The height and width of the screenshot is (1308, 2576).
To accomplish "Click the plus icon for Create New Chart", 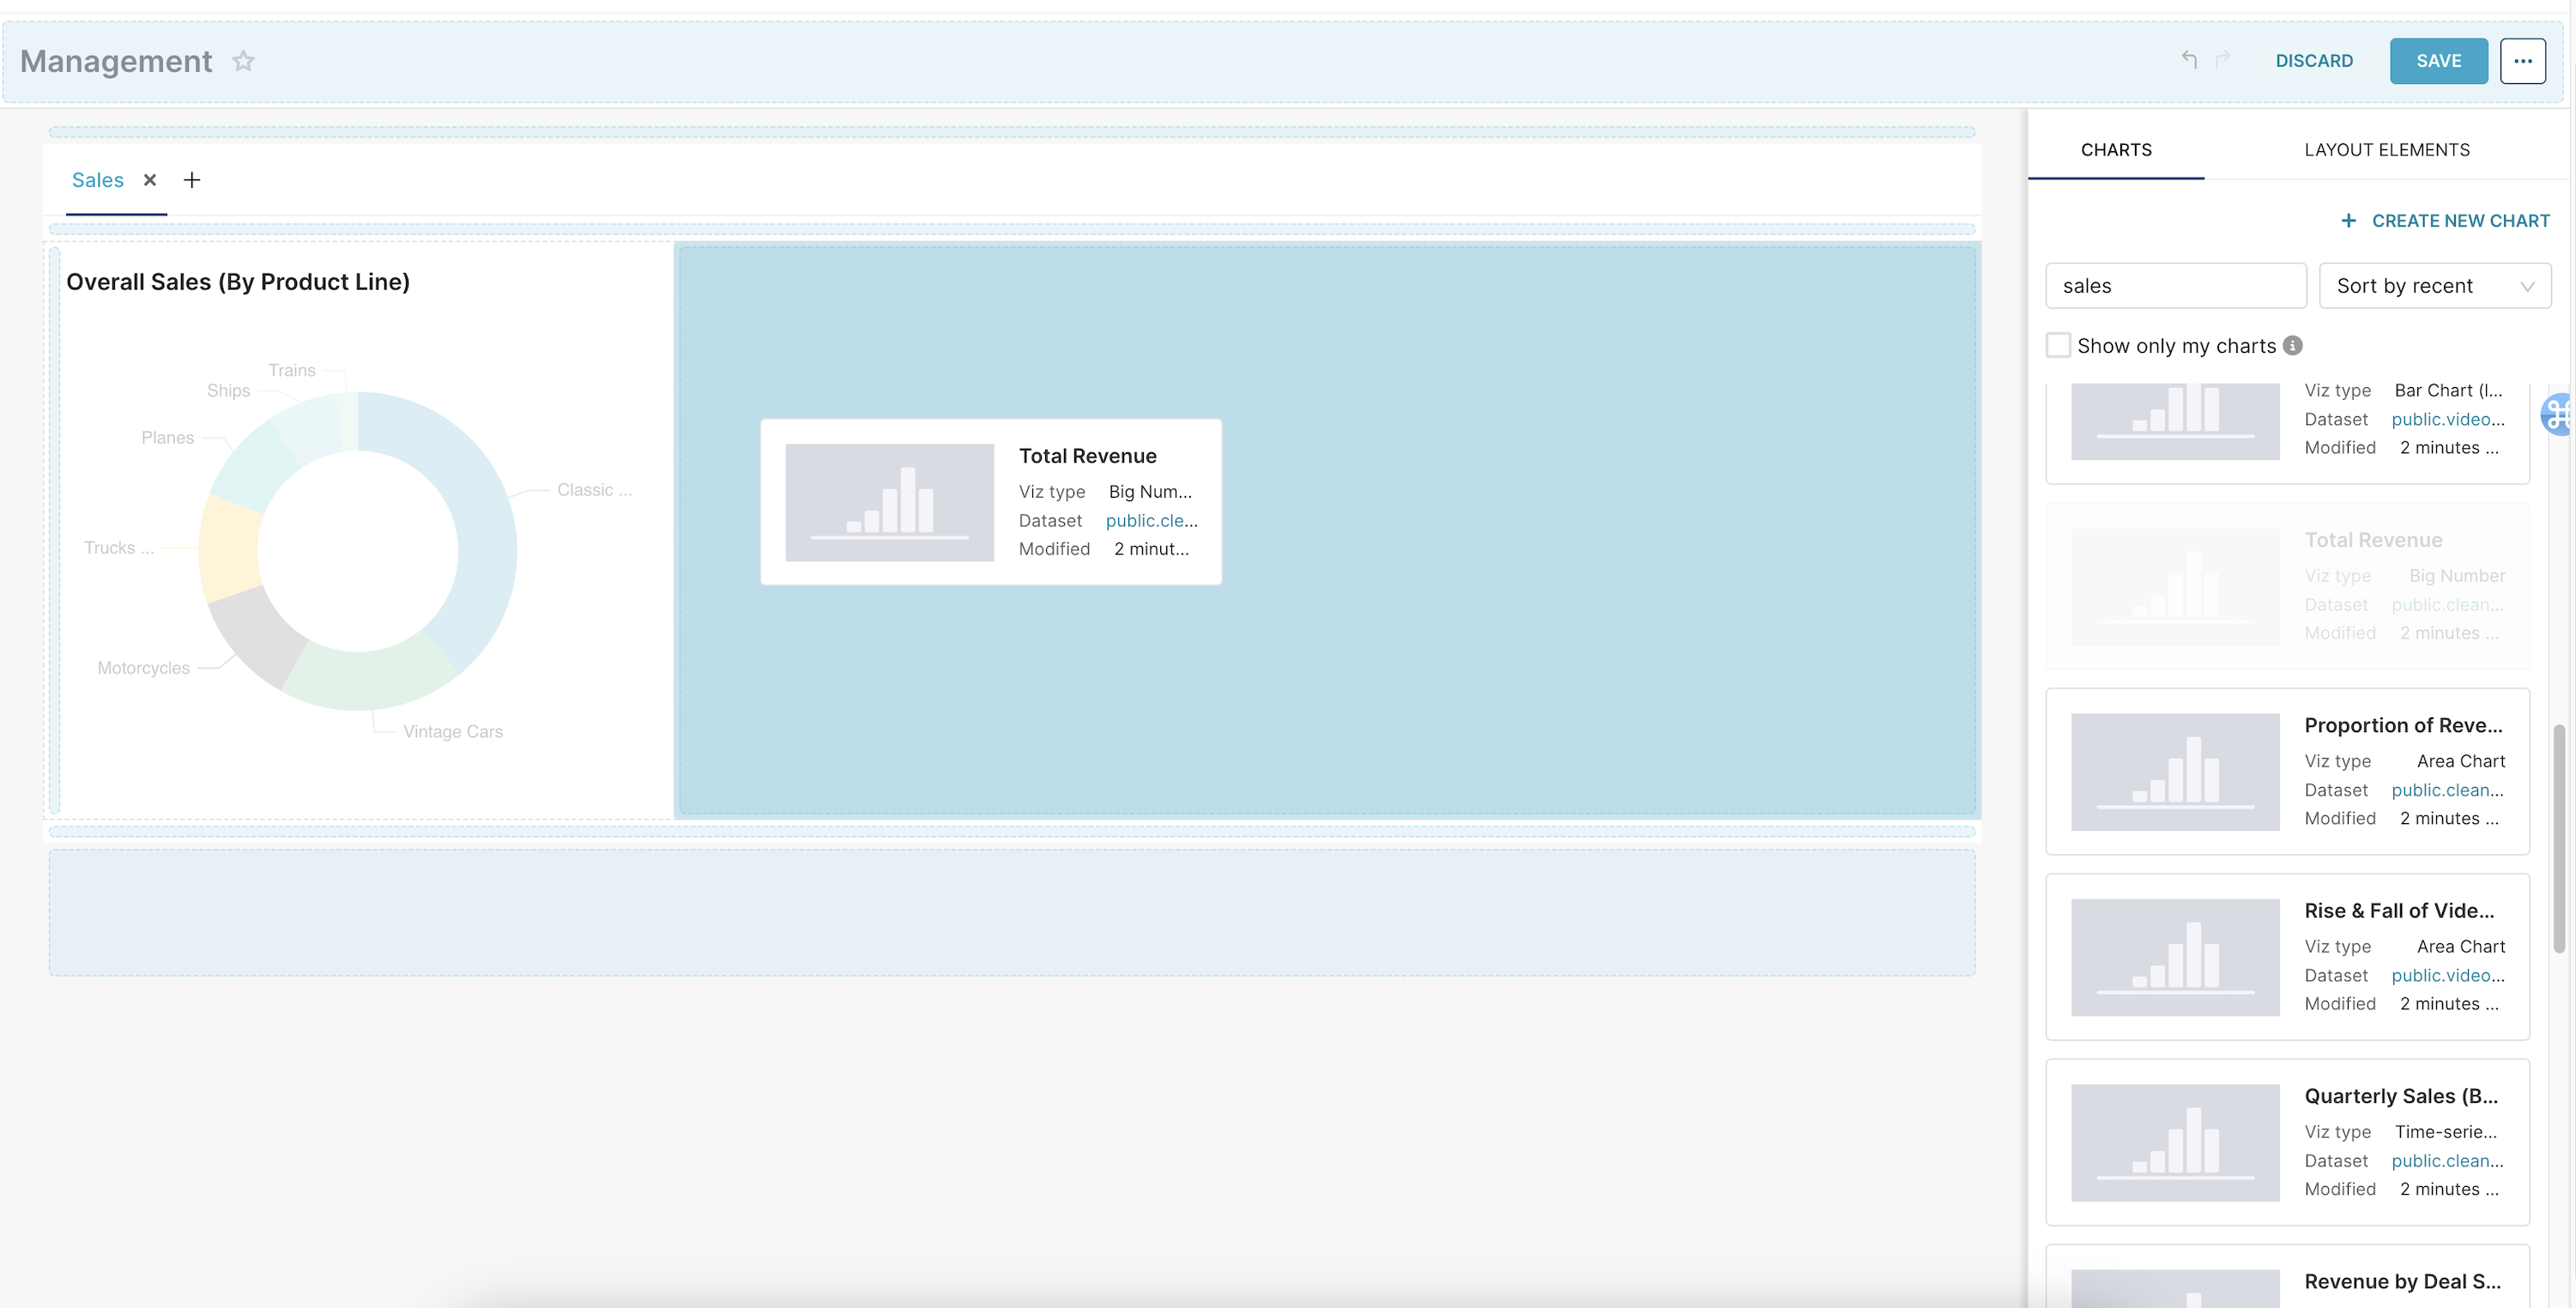I will pyautogui.click(x=2349, y=221).
